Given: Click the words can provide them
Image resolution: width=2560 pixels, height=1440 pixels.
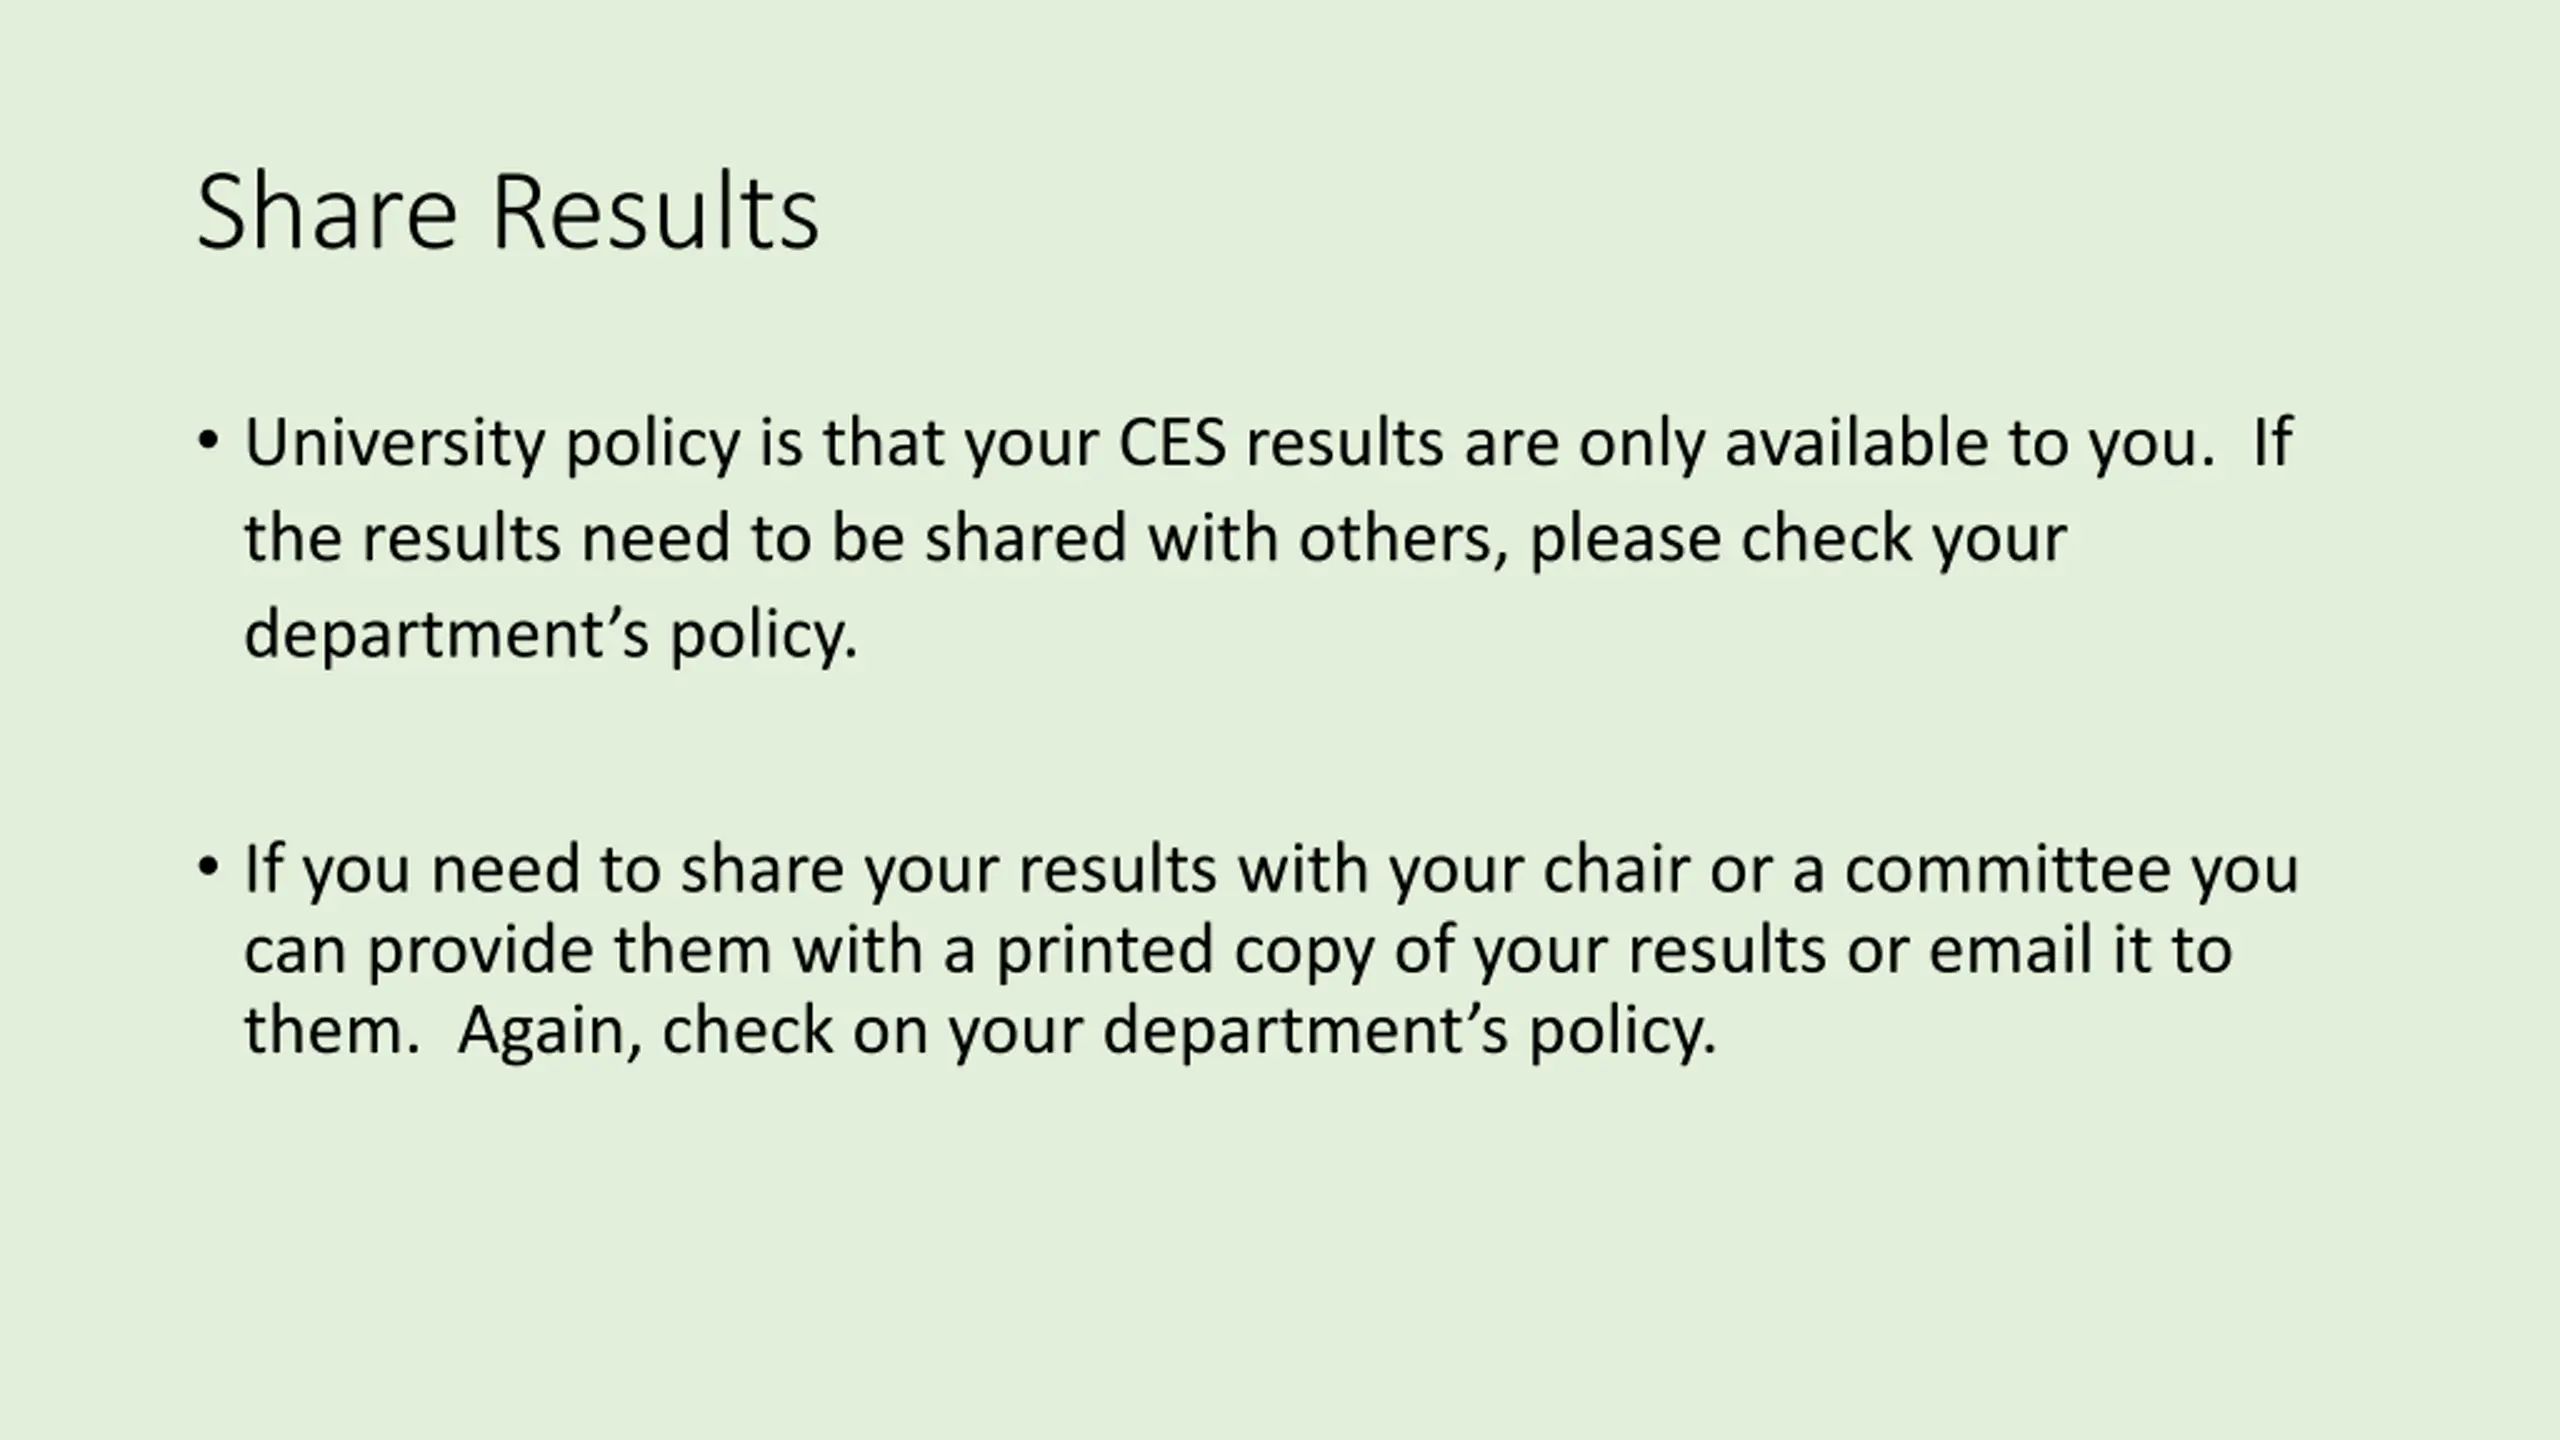Looking at the screenshot, I should click(508, 951).
